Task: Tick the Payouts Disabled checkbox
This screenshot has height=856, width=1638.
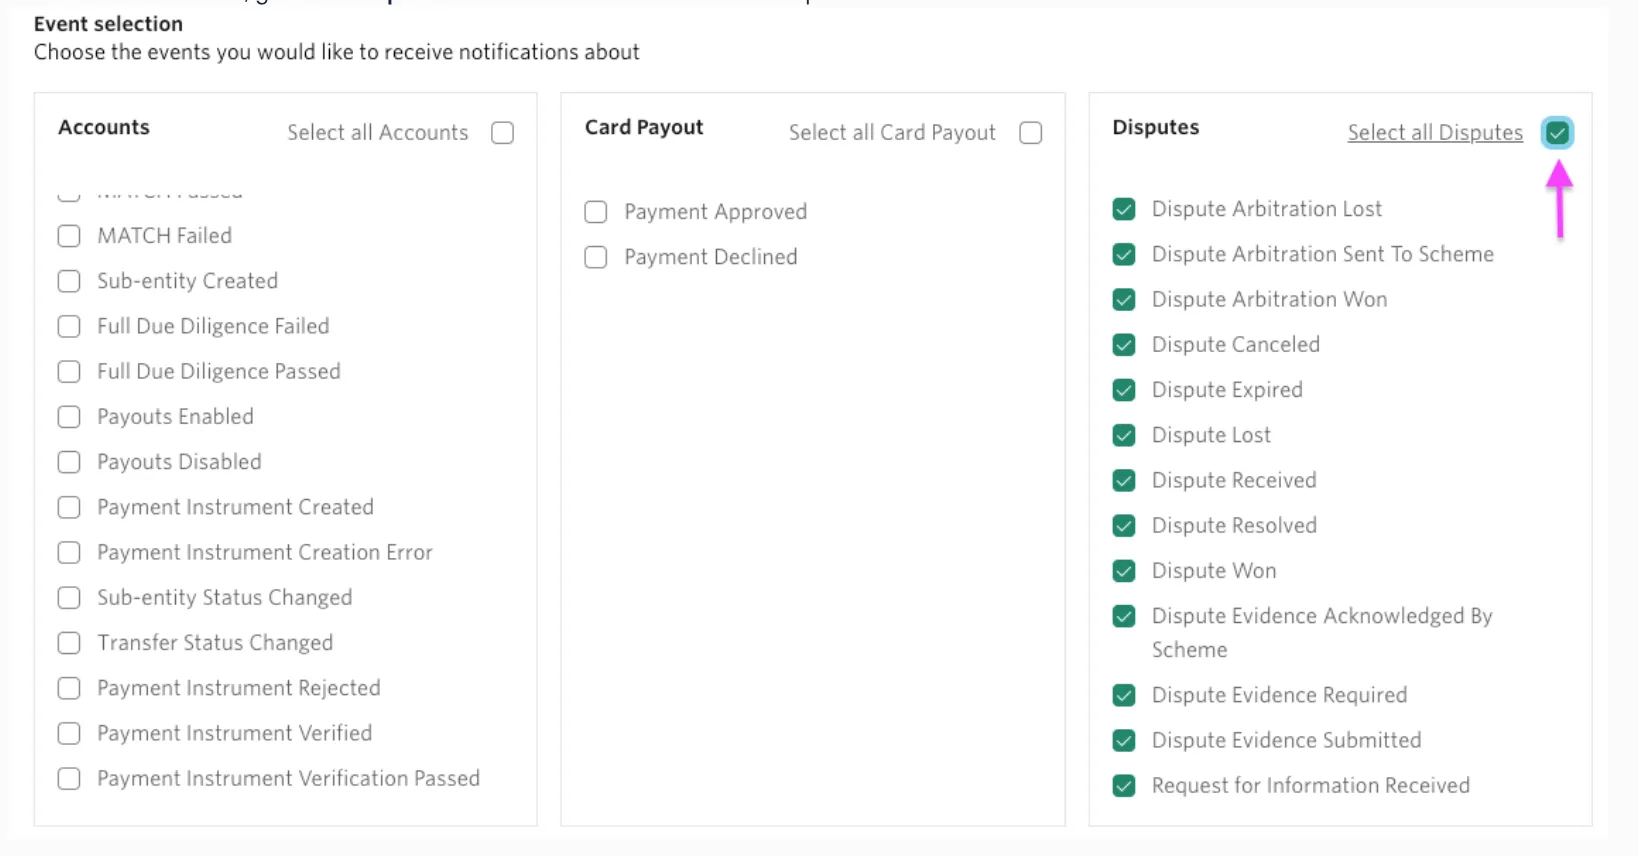Action: pos(69,462)
